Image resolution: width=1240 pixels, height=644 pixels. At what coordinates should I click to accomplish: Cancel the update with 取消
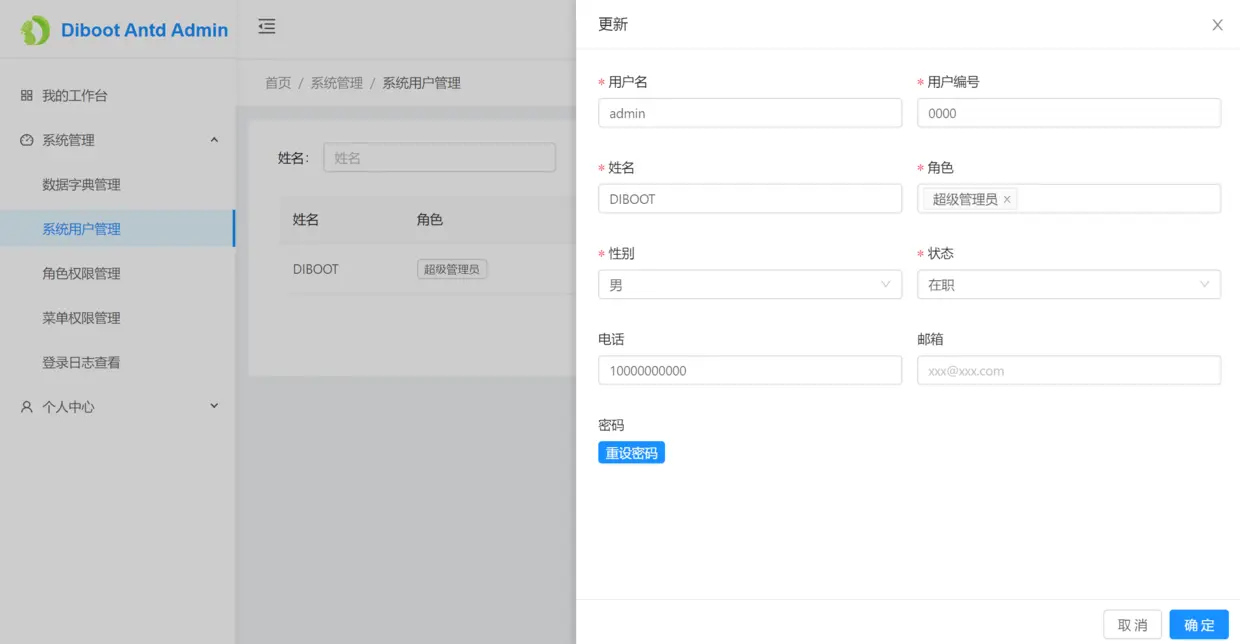coord(1132,624)
